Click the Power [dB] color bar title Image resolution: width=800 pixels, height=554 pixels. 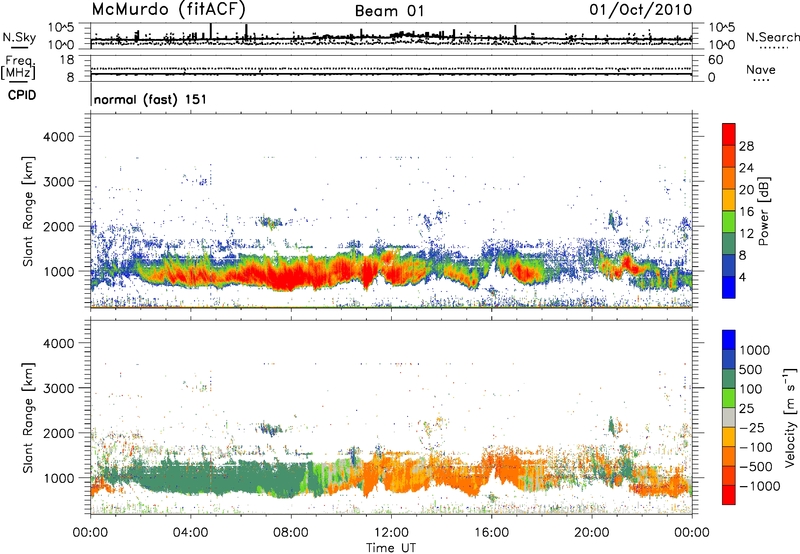tap(763, 211)
